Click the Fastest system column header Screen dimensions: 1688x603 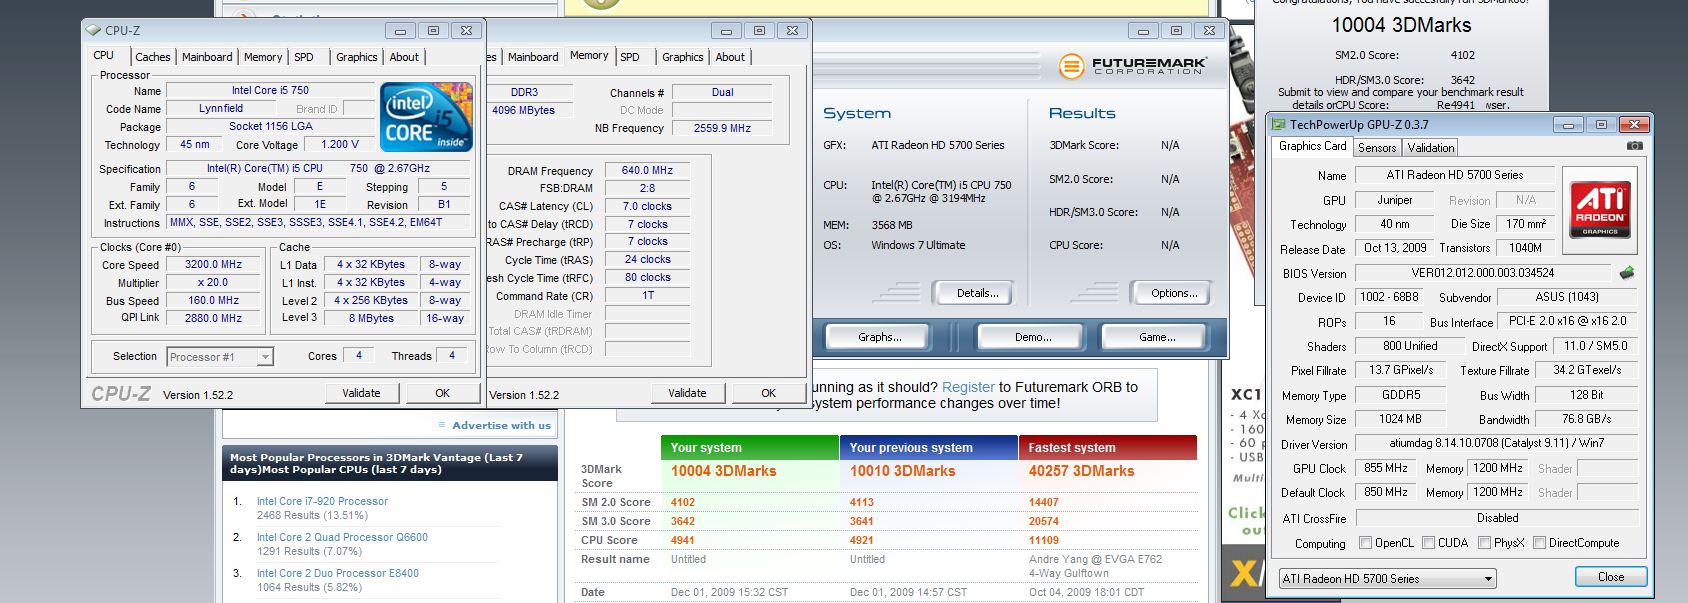1108,447
